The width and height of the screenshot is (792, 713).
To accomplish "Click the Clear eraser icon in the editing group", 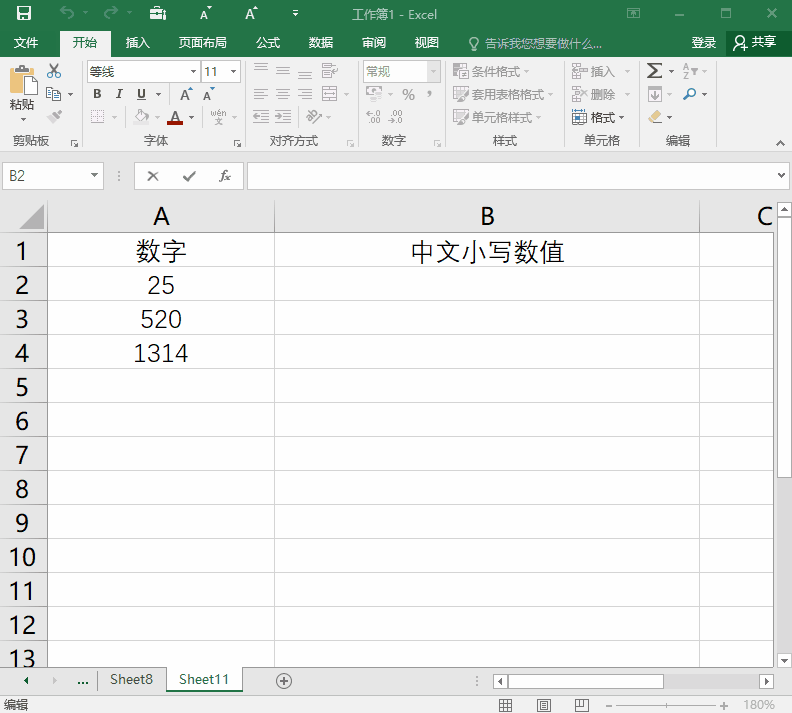I will pyautogui.click(x=655, y=117).
